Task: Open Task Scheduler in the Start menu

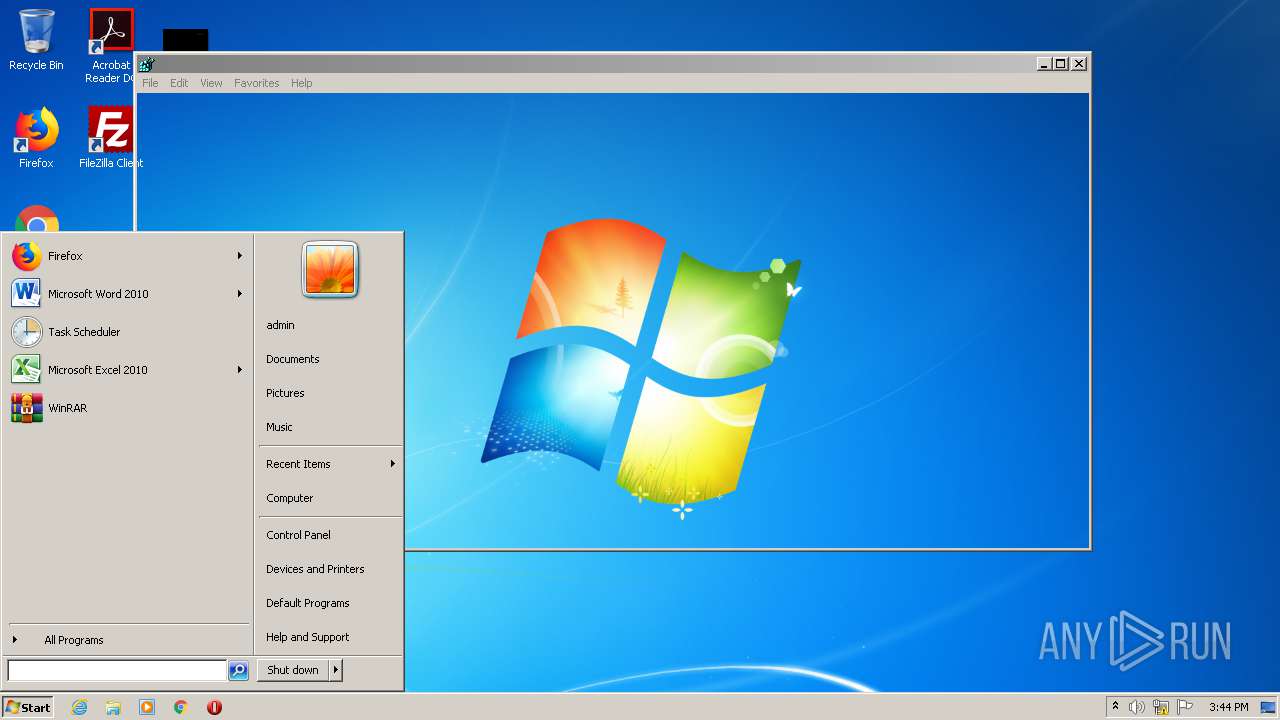Action: 127,332
